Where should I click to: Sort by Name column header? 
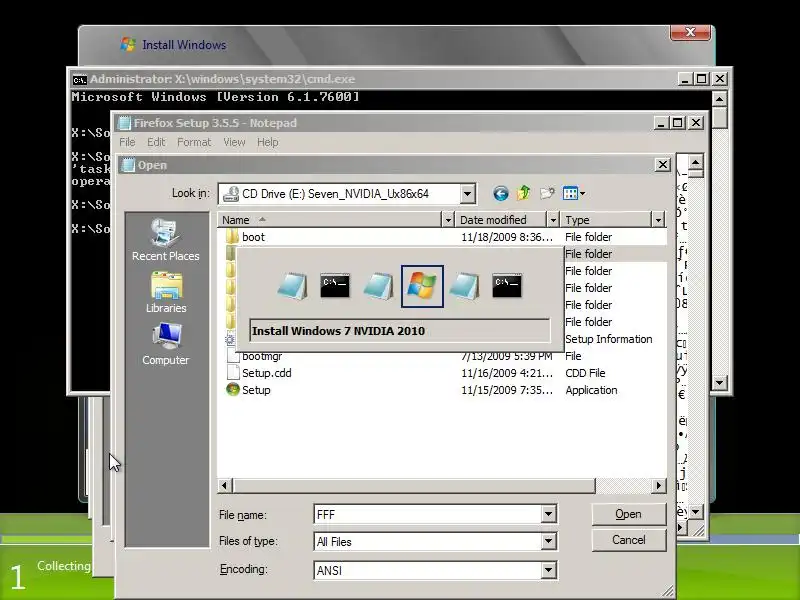click(330, 220)
